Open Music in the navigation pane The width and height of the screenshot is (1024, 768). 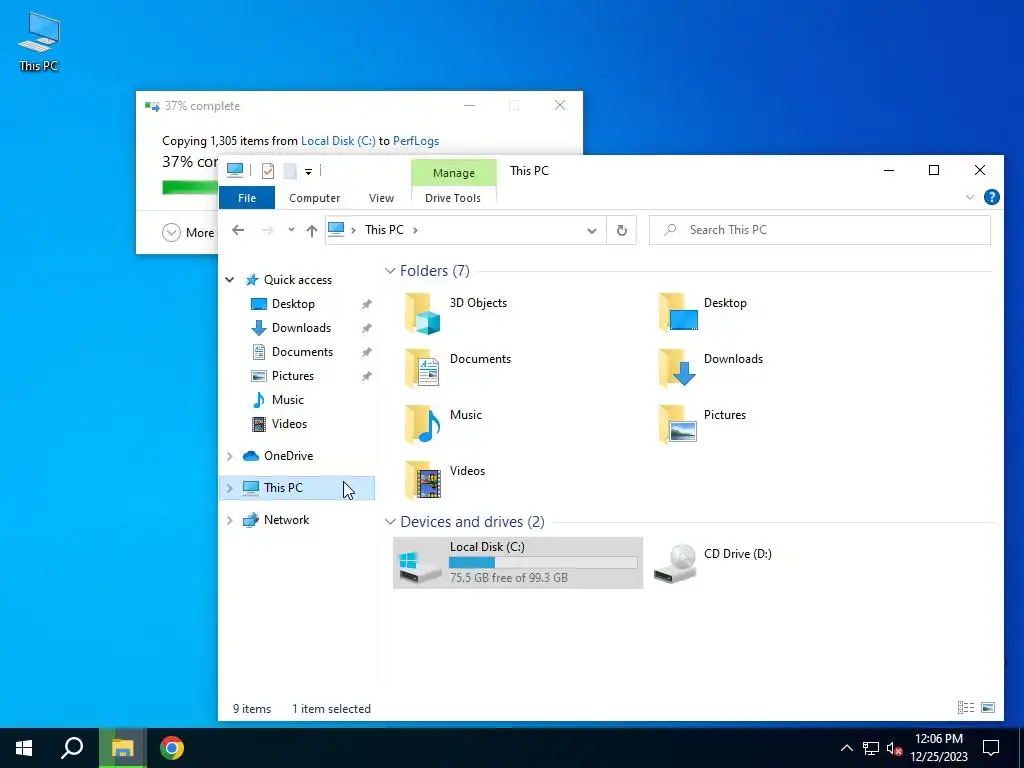tap(287, 400)
